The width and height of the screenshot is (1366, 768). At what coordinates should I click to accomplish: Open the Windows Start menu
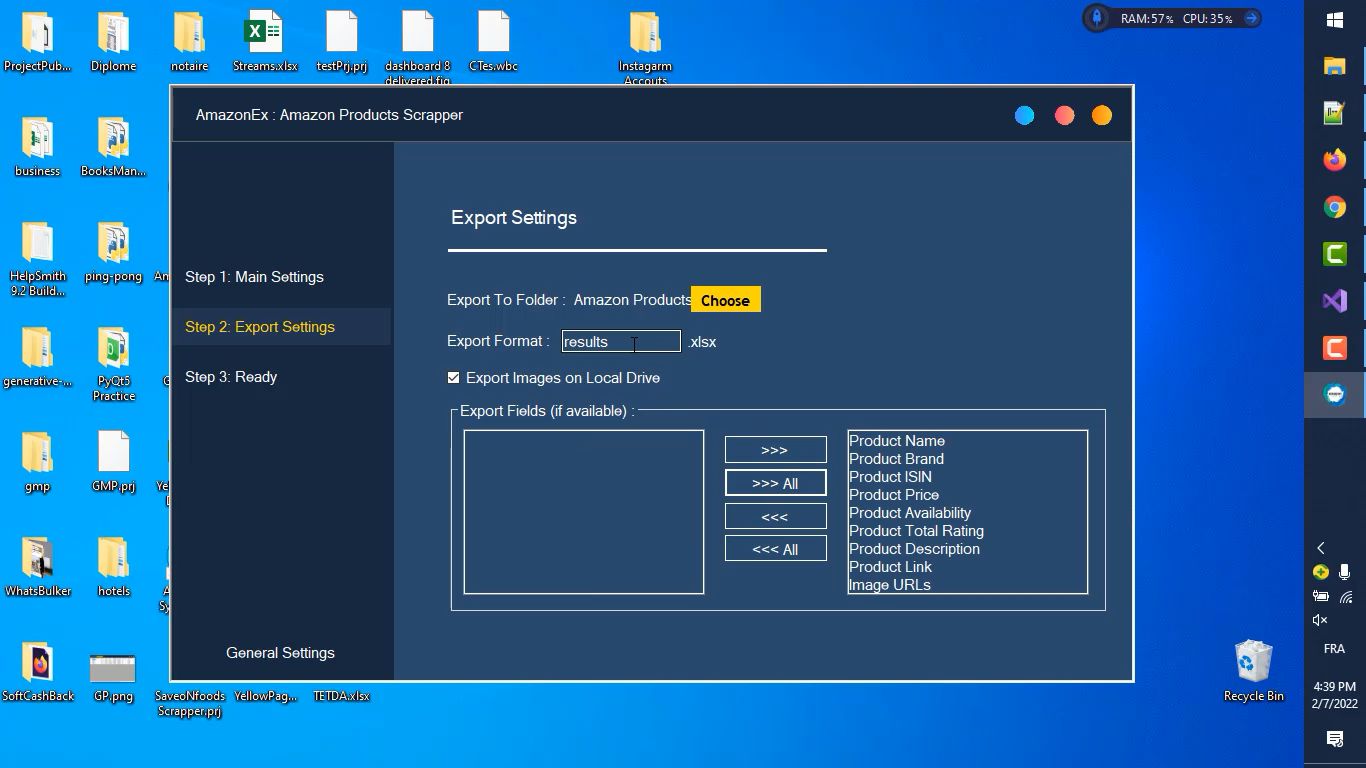(x=1334, y=20)
